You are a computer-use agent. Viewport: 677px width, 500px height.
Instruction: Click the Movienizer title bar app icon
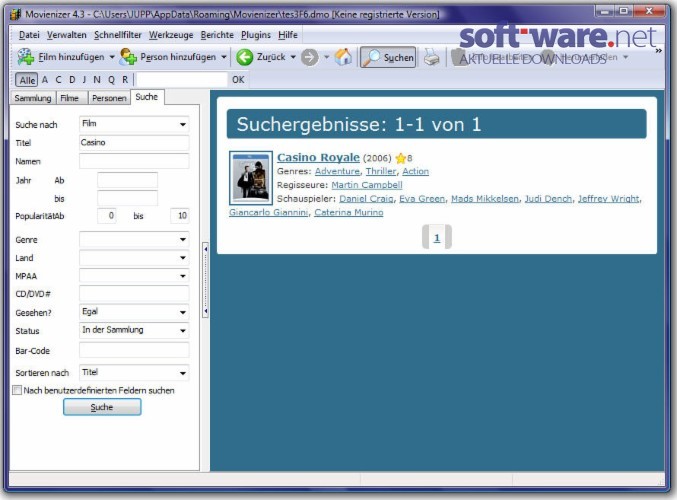15,14
